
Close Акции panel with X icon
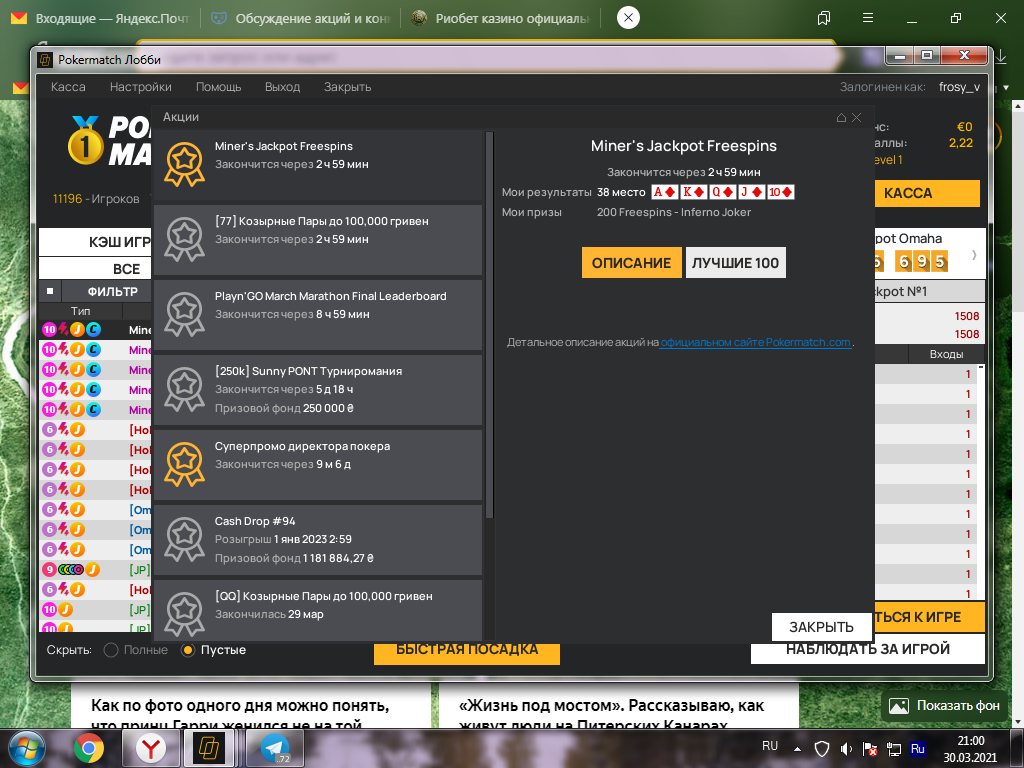[x=856, y=118]
